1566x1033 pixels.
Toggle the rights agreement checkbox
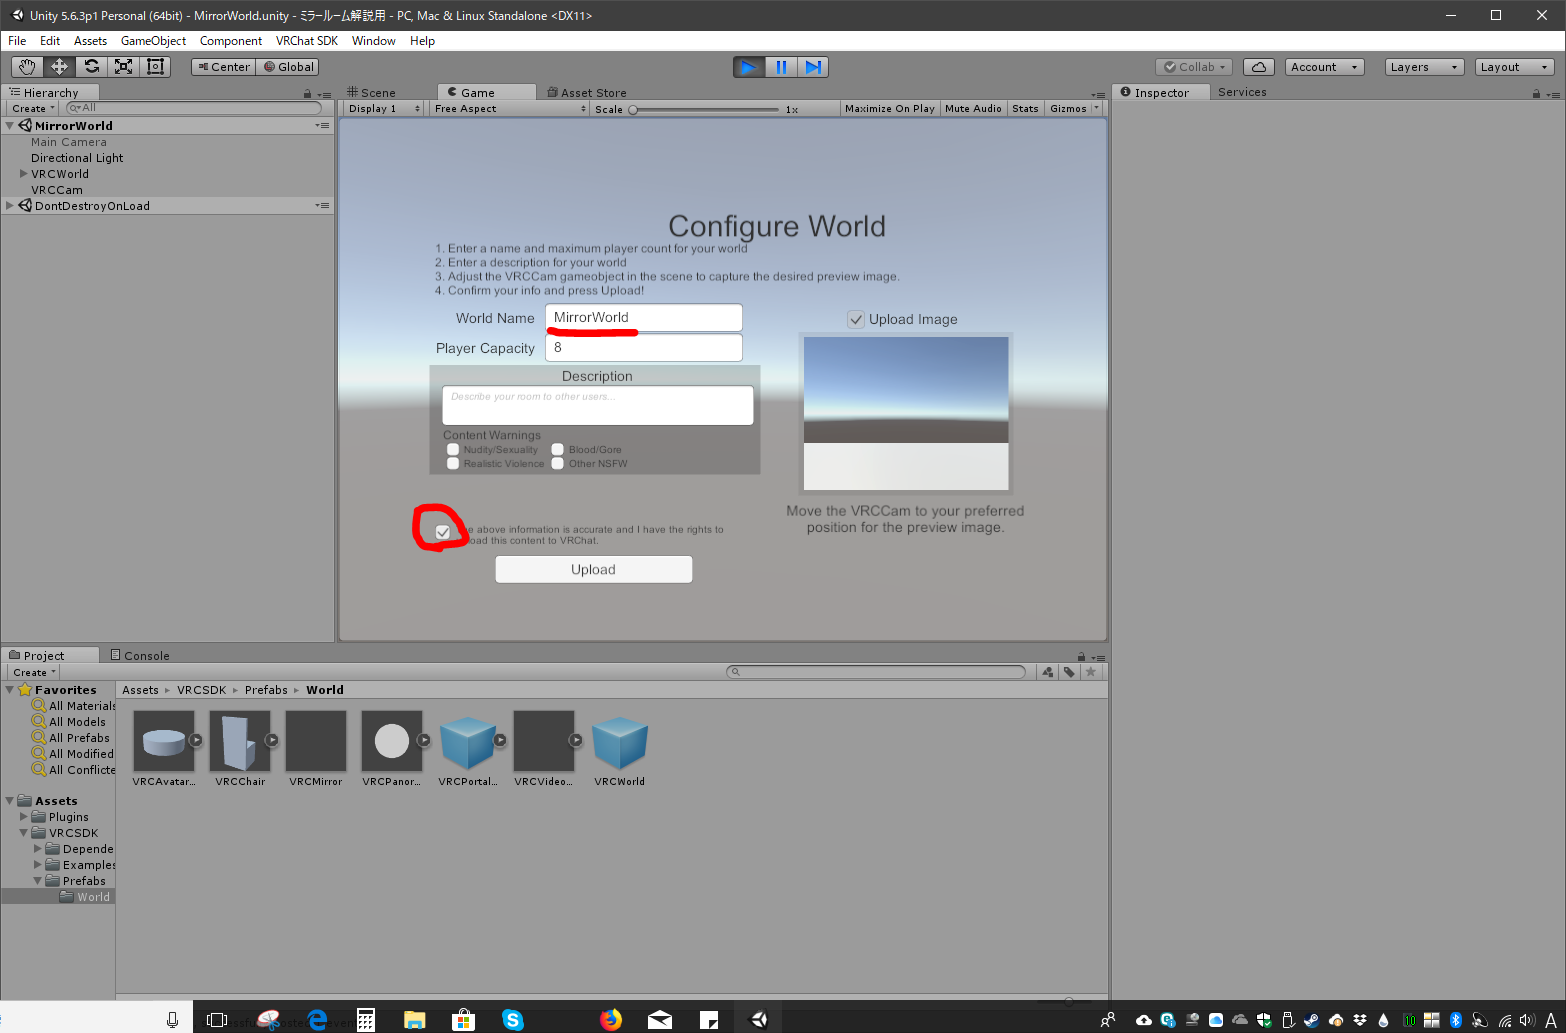pos(443,532)
